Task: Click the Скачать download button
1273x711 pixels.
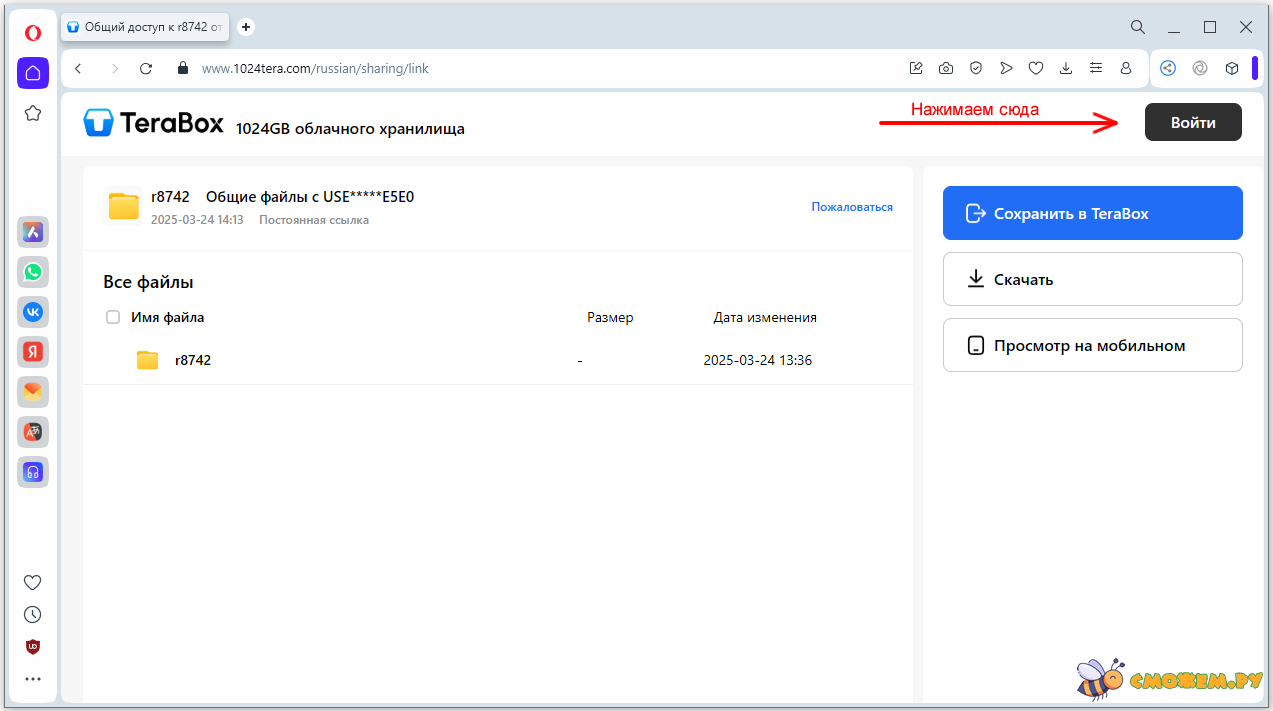Action: [x=1093, y=279]
